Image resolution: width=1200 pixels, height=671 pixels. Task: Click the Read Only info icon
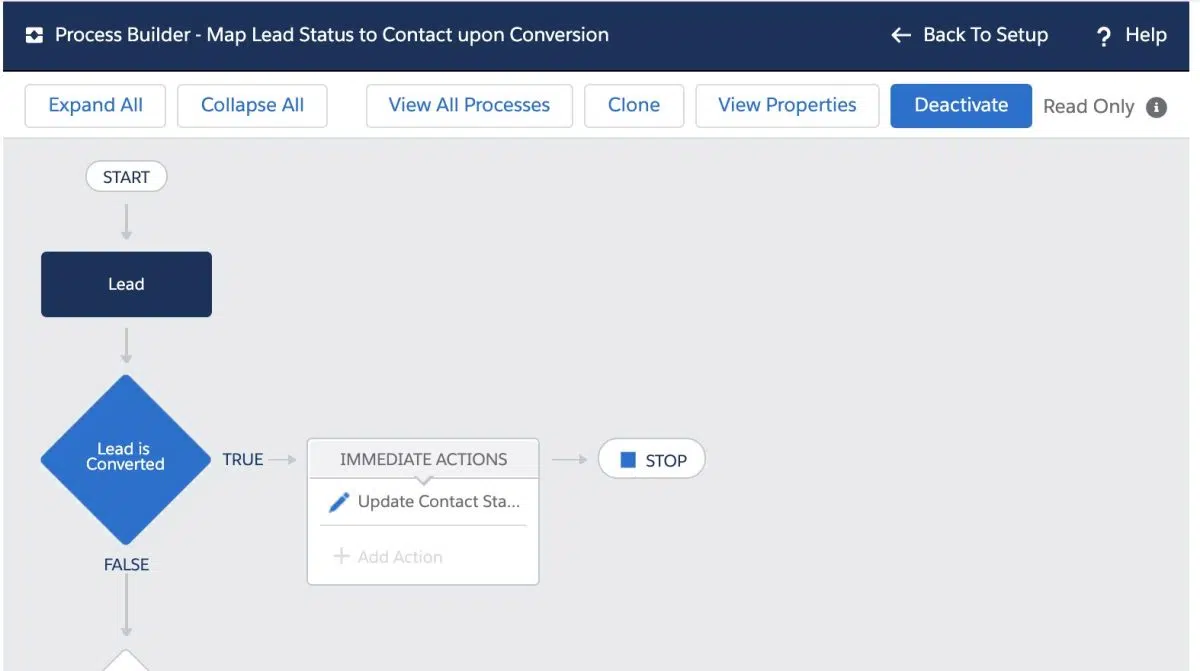click(x=1157, y=107)
